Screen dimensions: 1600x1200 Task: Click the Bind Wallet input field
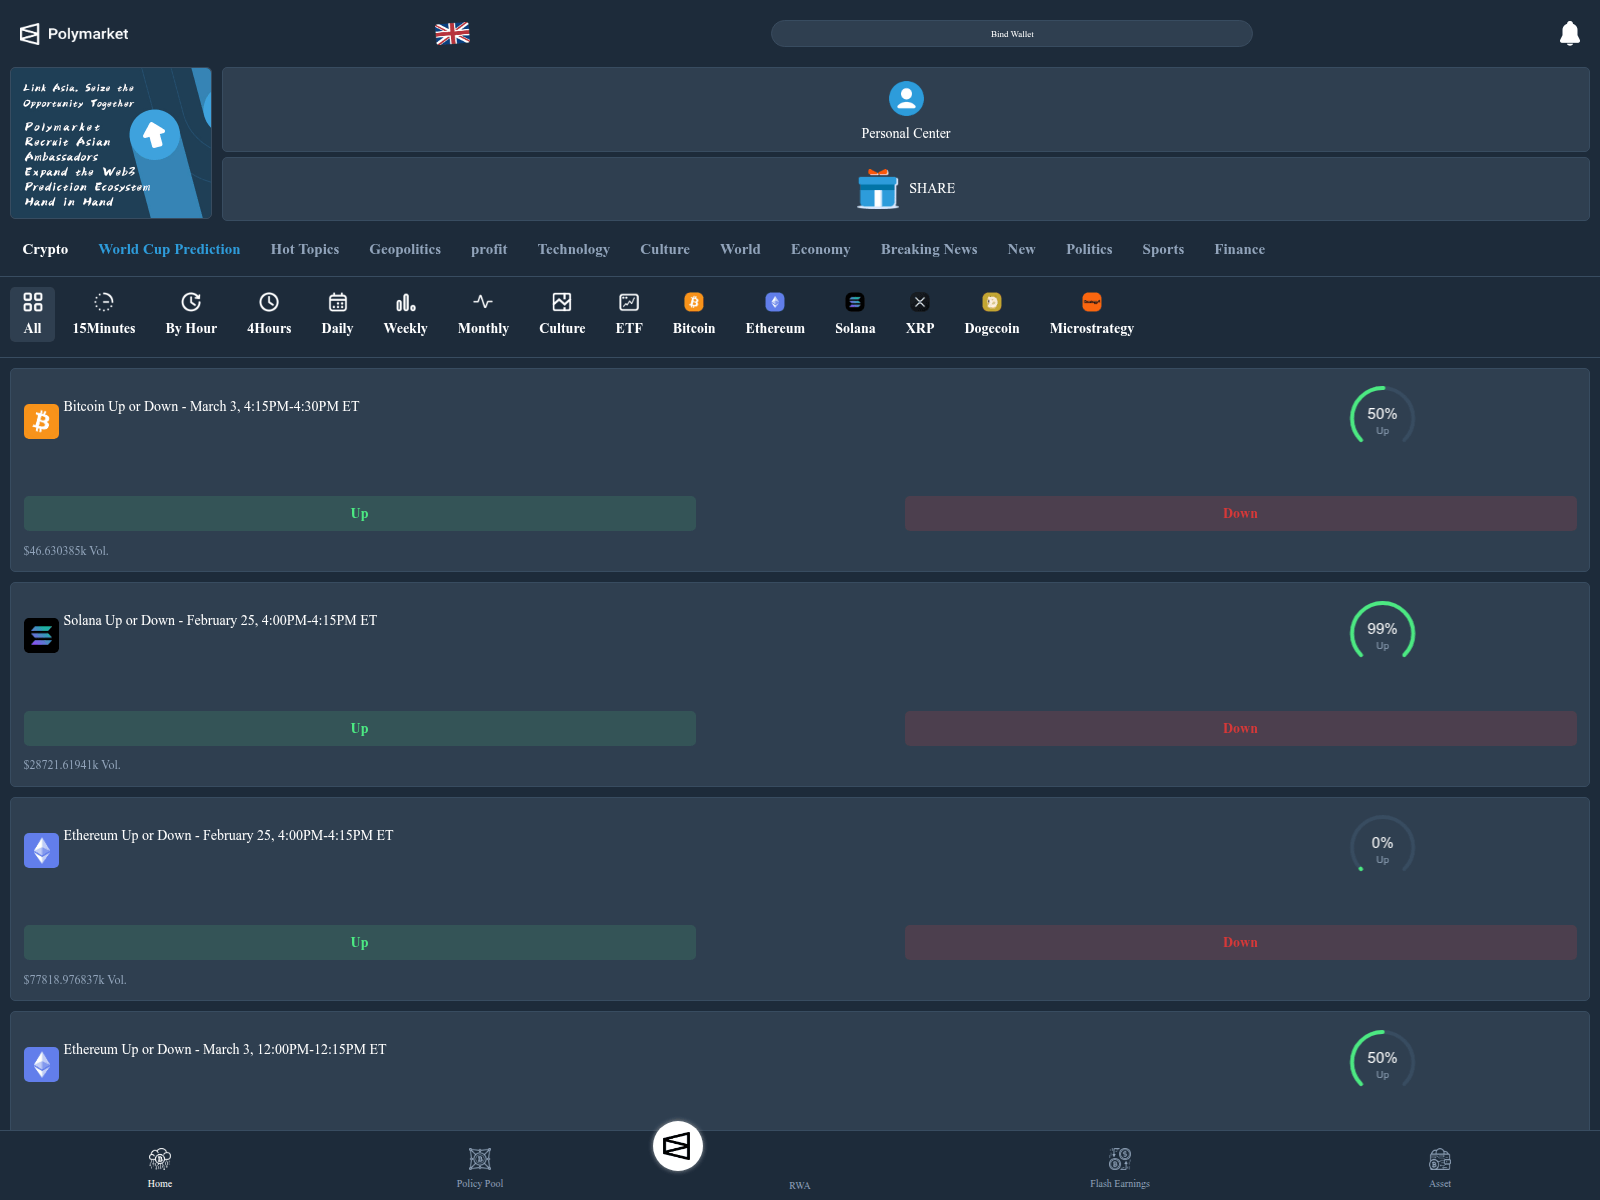[1011, 33]
